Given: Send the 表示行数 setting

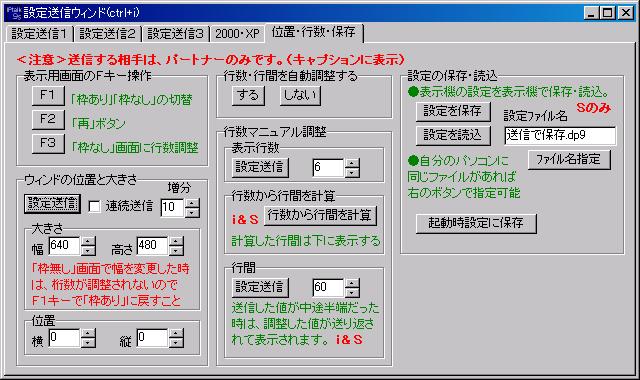Looking at the screenshot, I should [260, 167].
